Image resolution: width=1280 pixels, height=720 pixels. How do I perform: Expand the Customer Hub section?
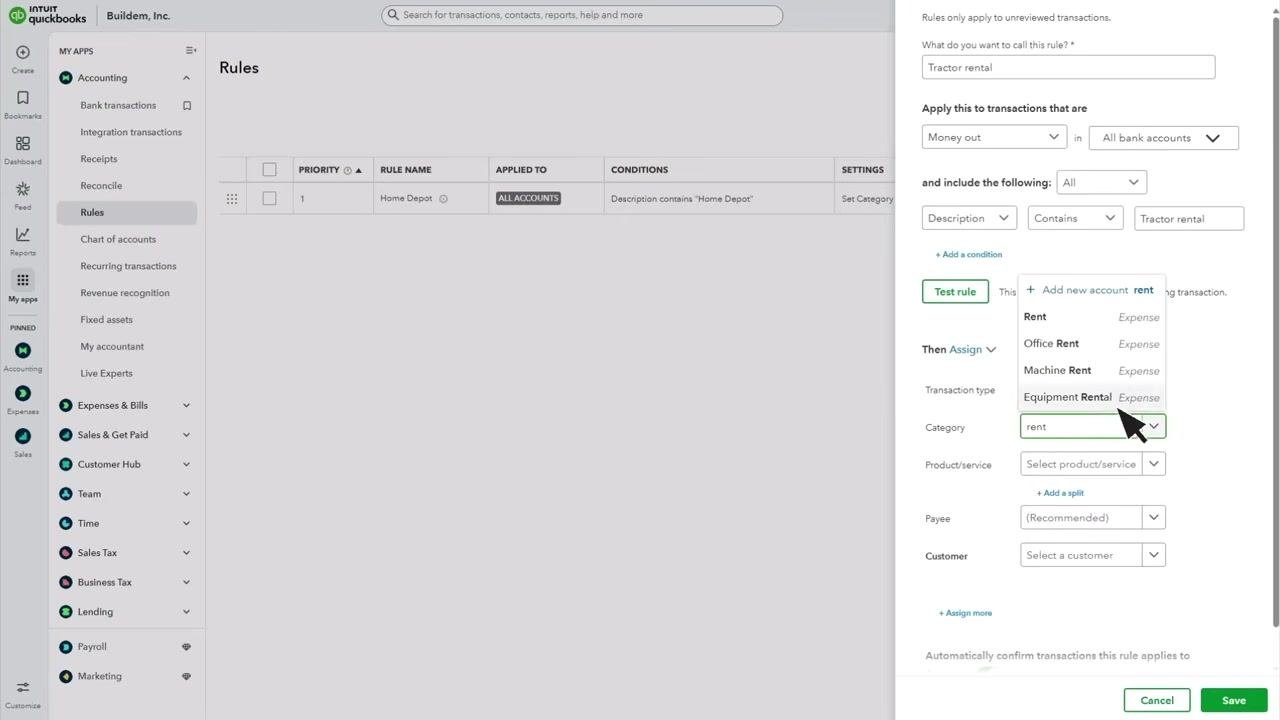click(x=186, y=465)
